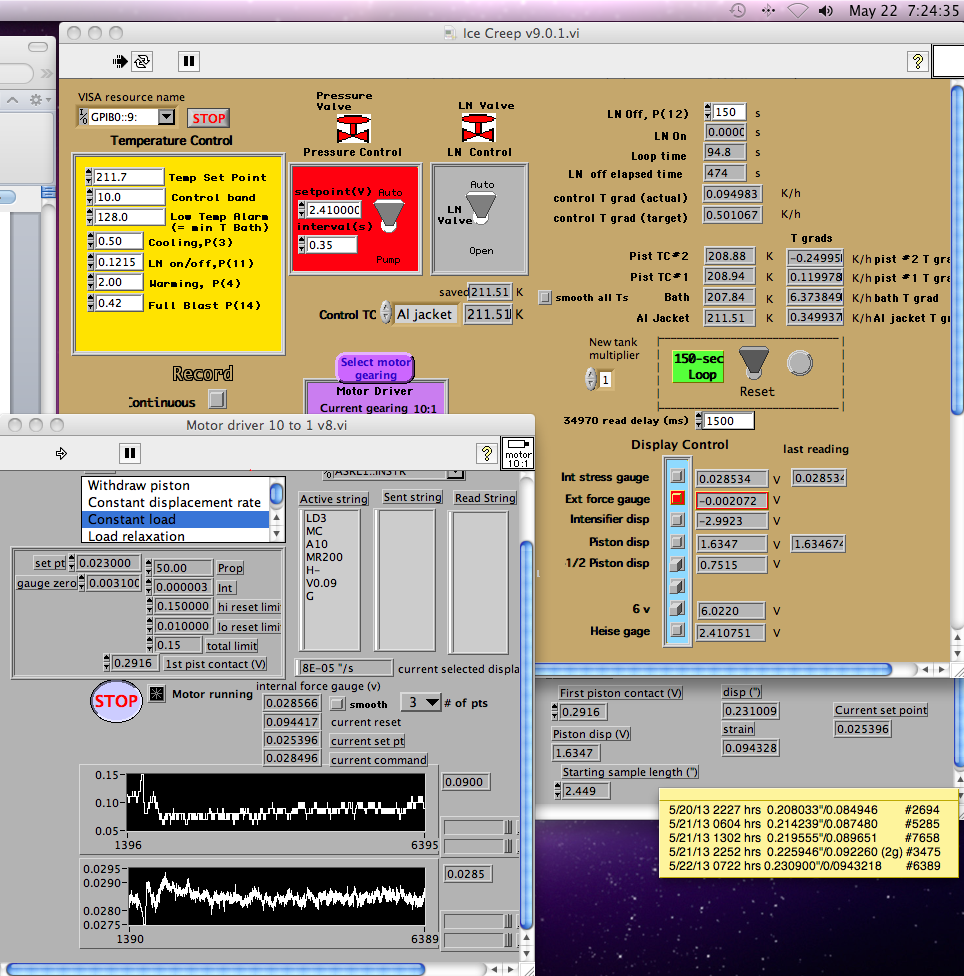This screenshot has width=964, height=976.
Task: Open the Control TC Al jacket selector
Action: [x=425, y=315]
